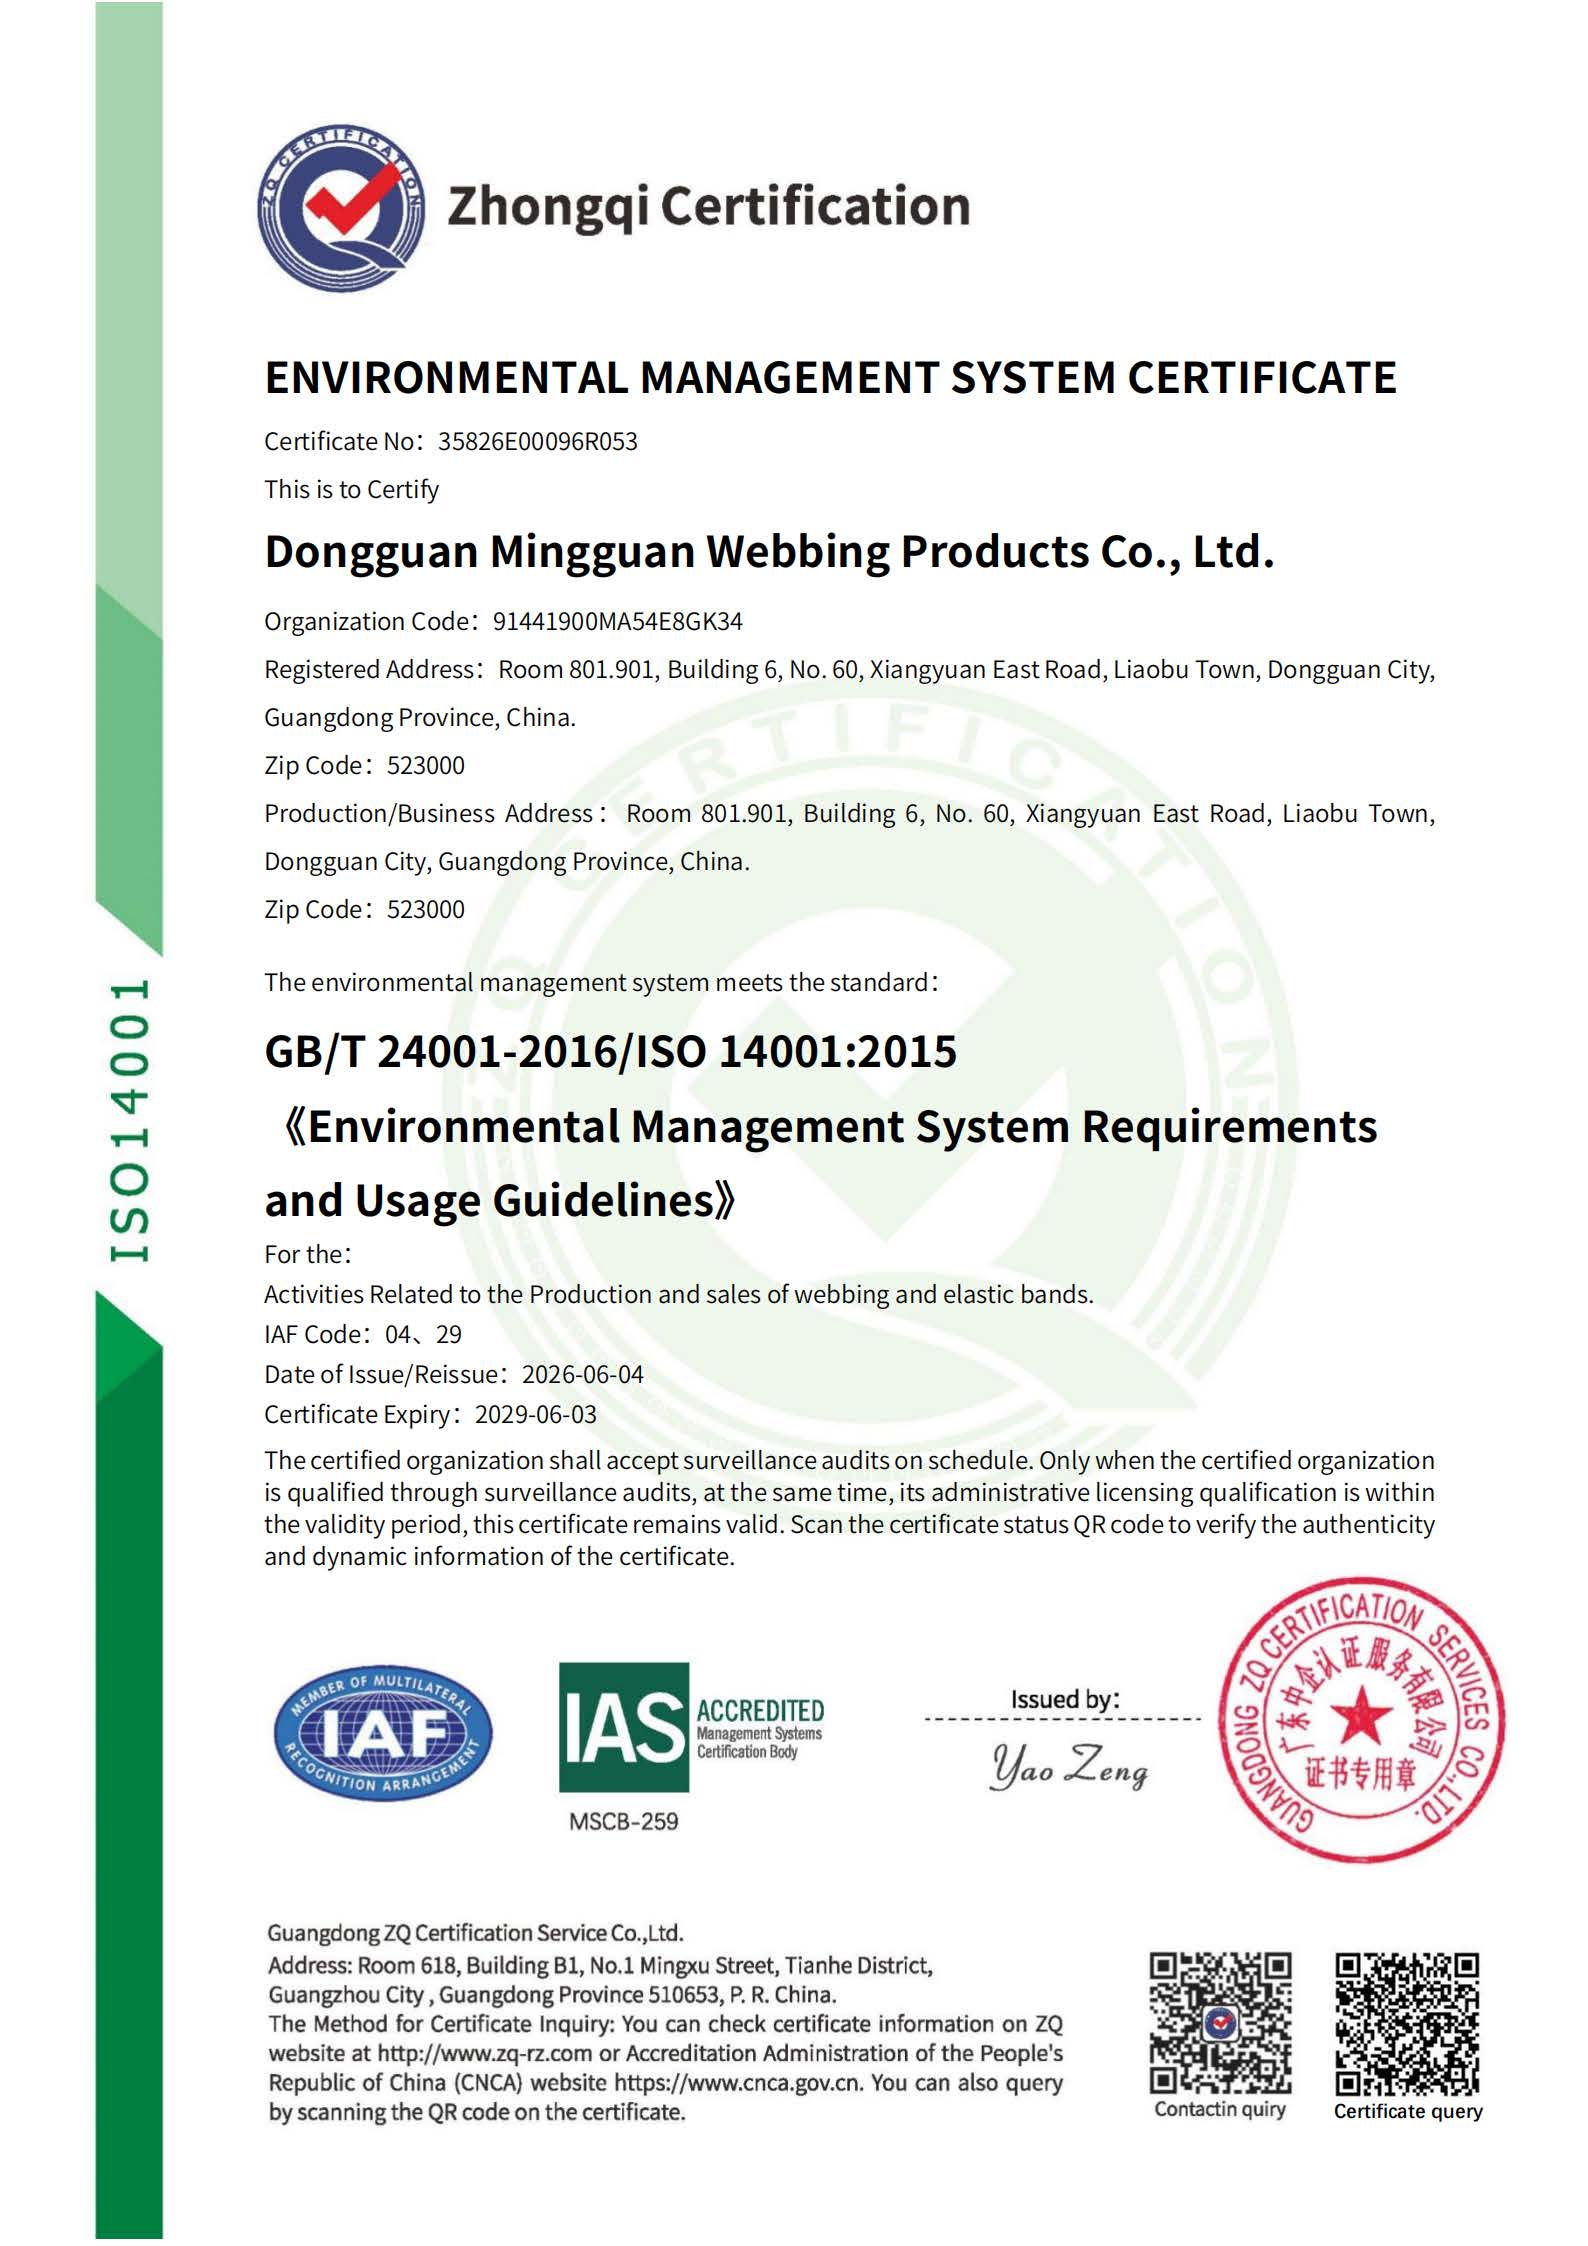Open the http://www.zq-rz.com website link
Screen dimensions: 1588x2246
(484, 2054)
